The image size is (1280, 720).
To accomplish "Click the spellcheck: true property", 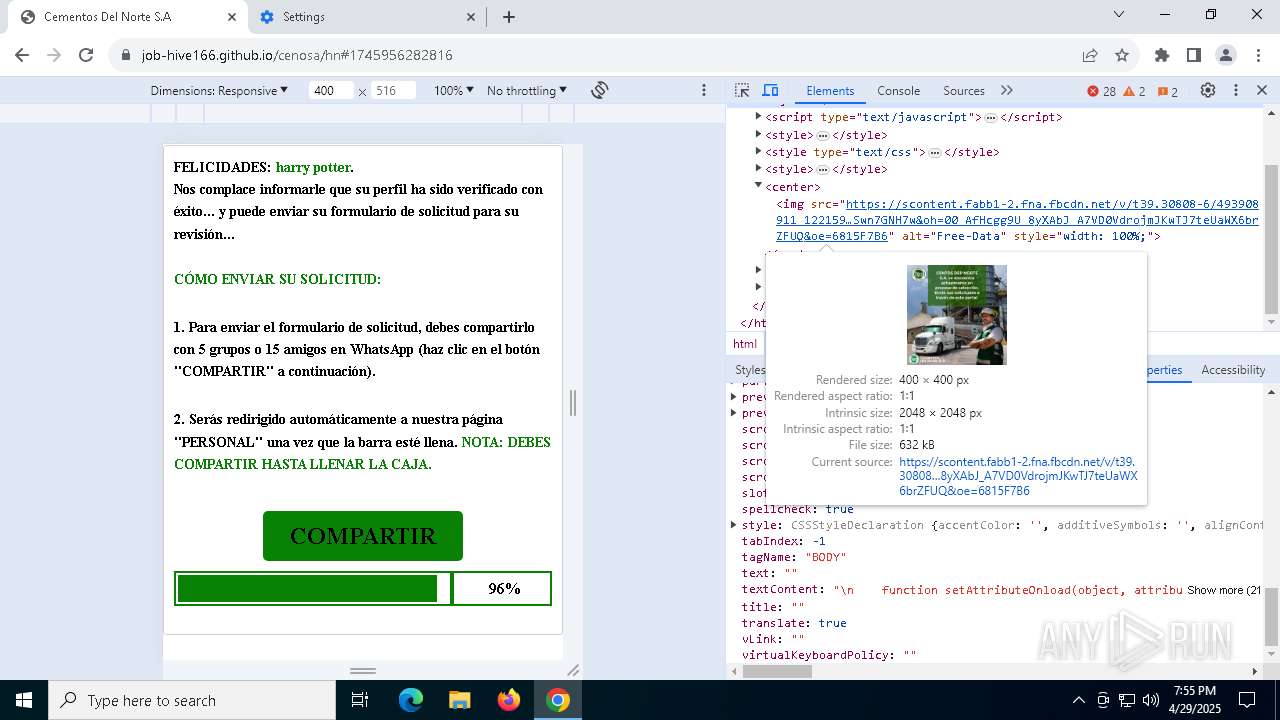I will click(797, 509).
